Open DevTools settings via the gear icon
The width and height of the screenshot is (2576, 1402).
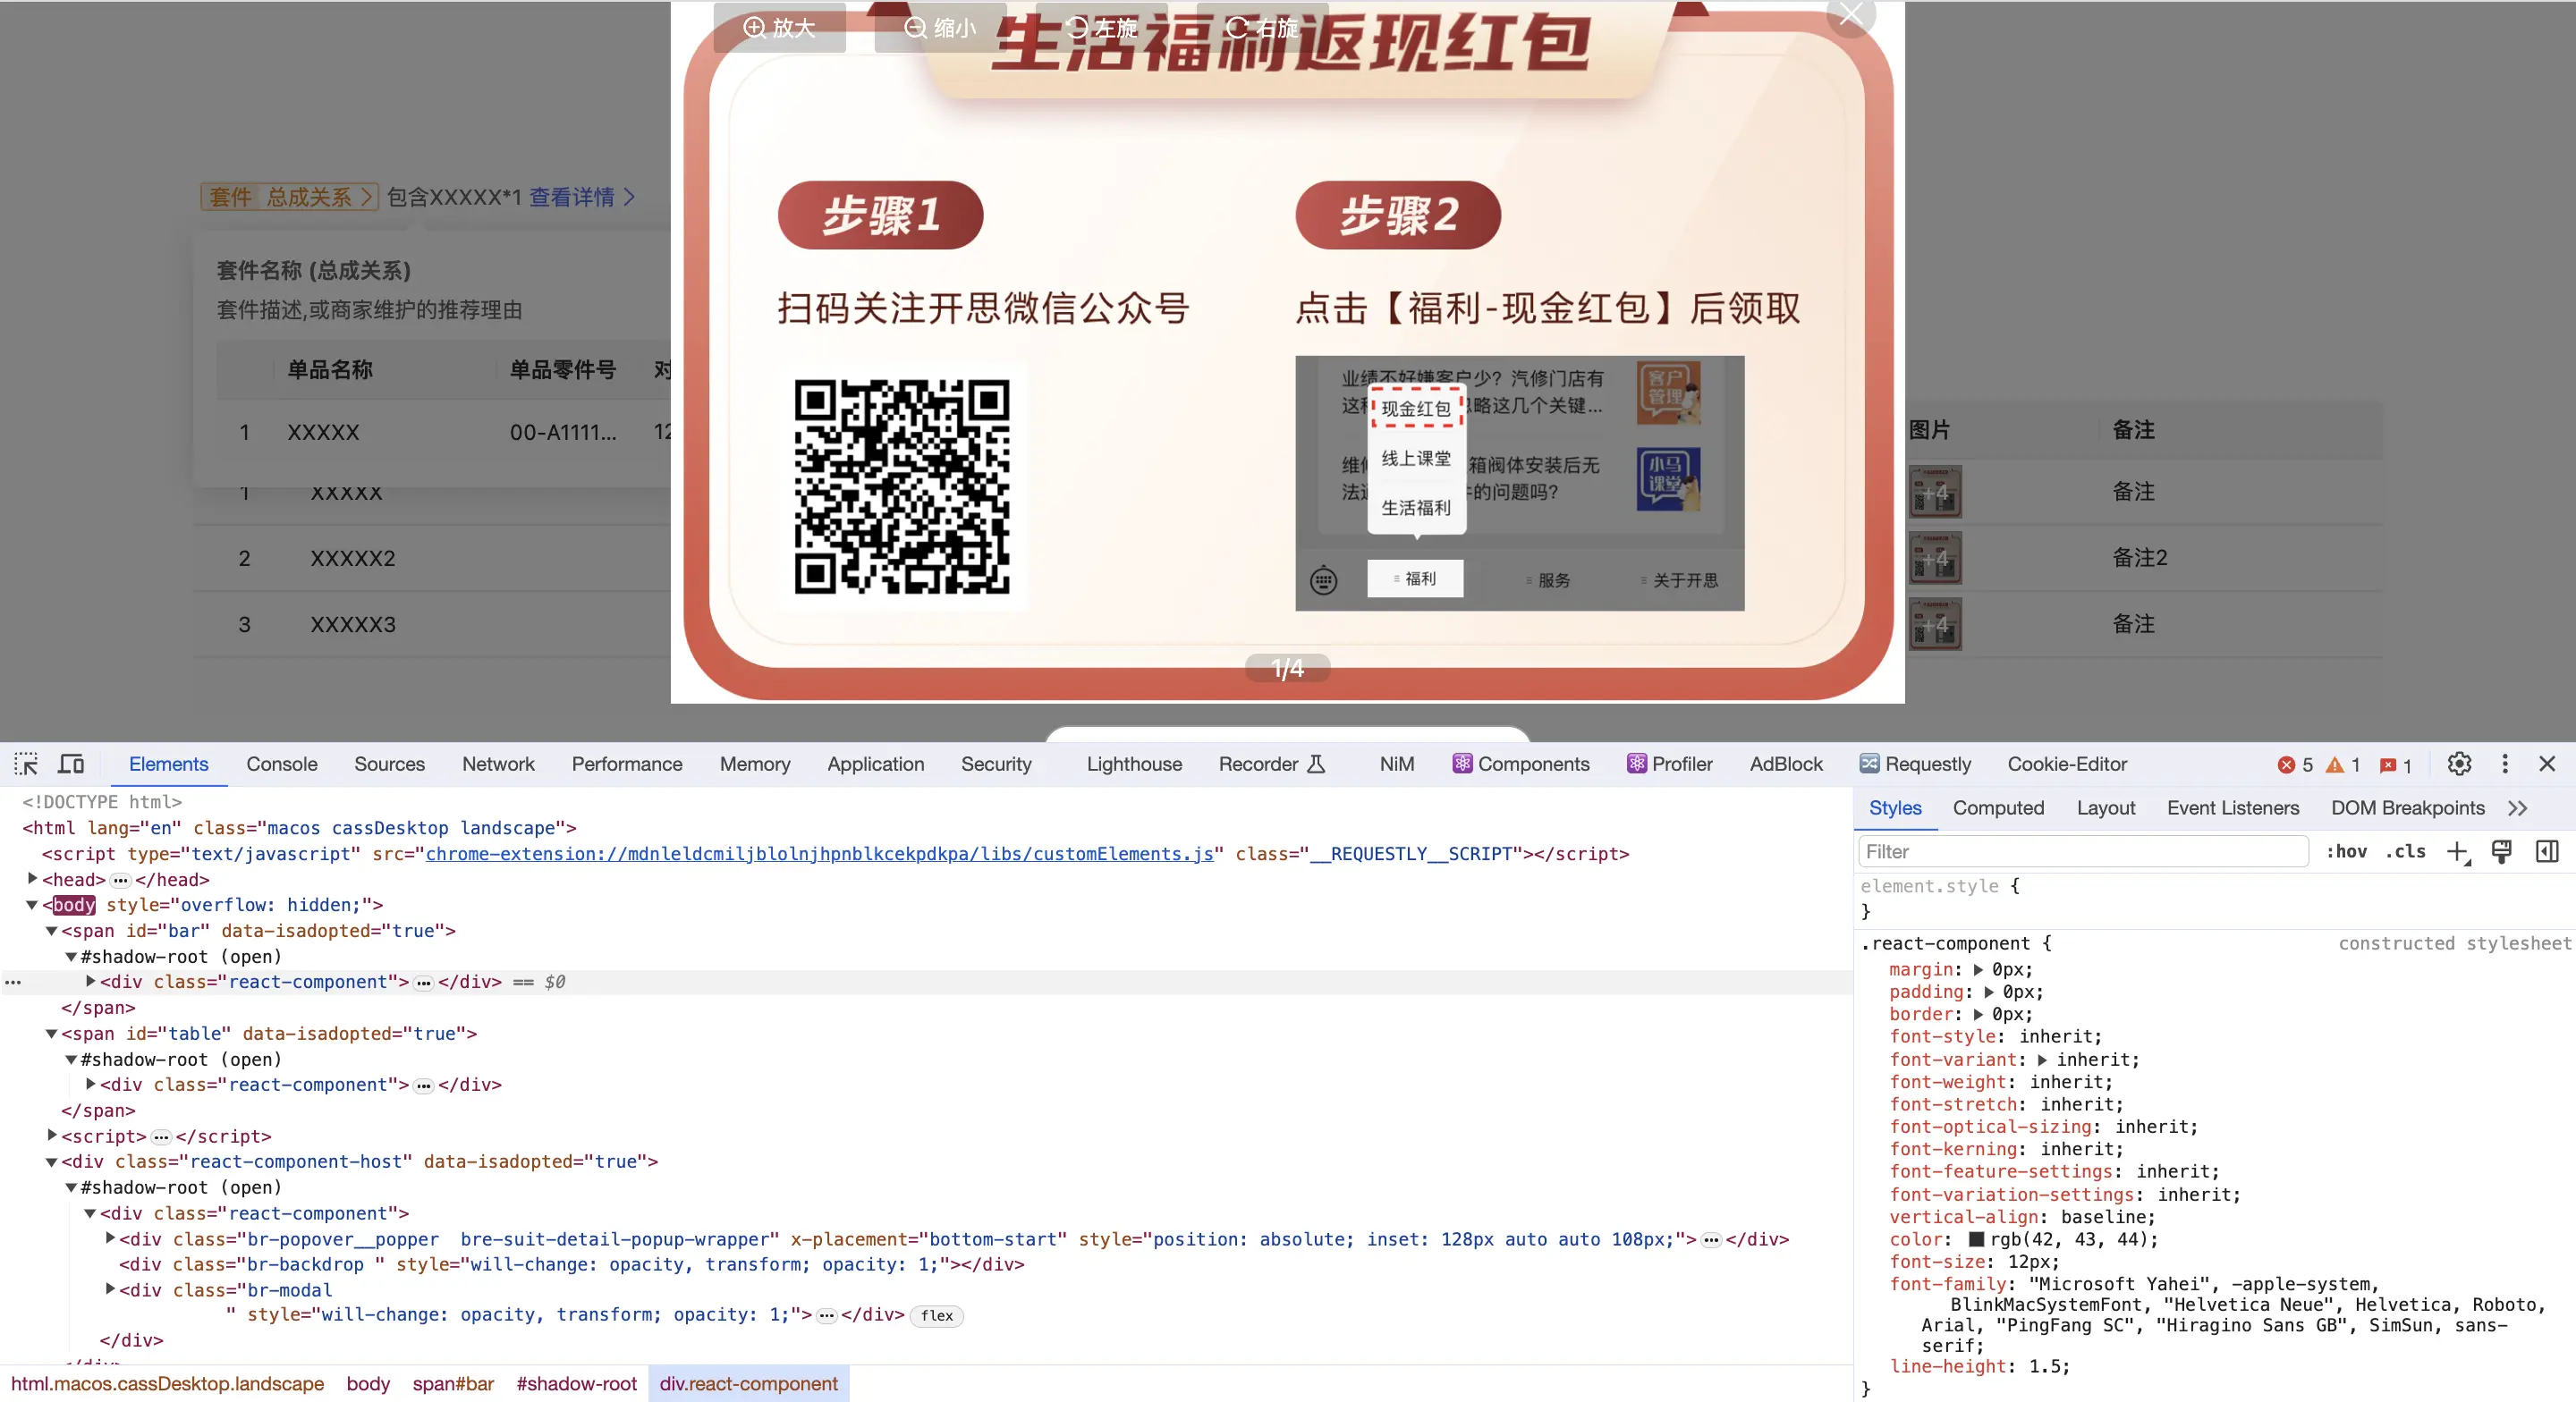(x=2459, y=763)
